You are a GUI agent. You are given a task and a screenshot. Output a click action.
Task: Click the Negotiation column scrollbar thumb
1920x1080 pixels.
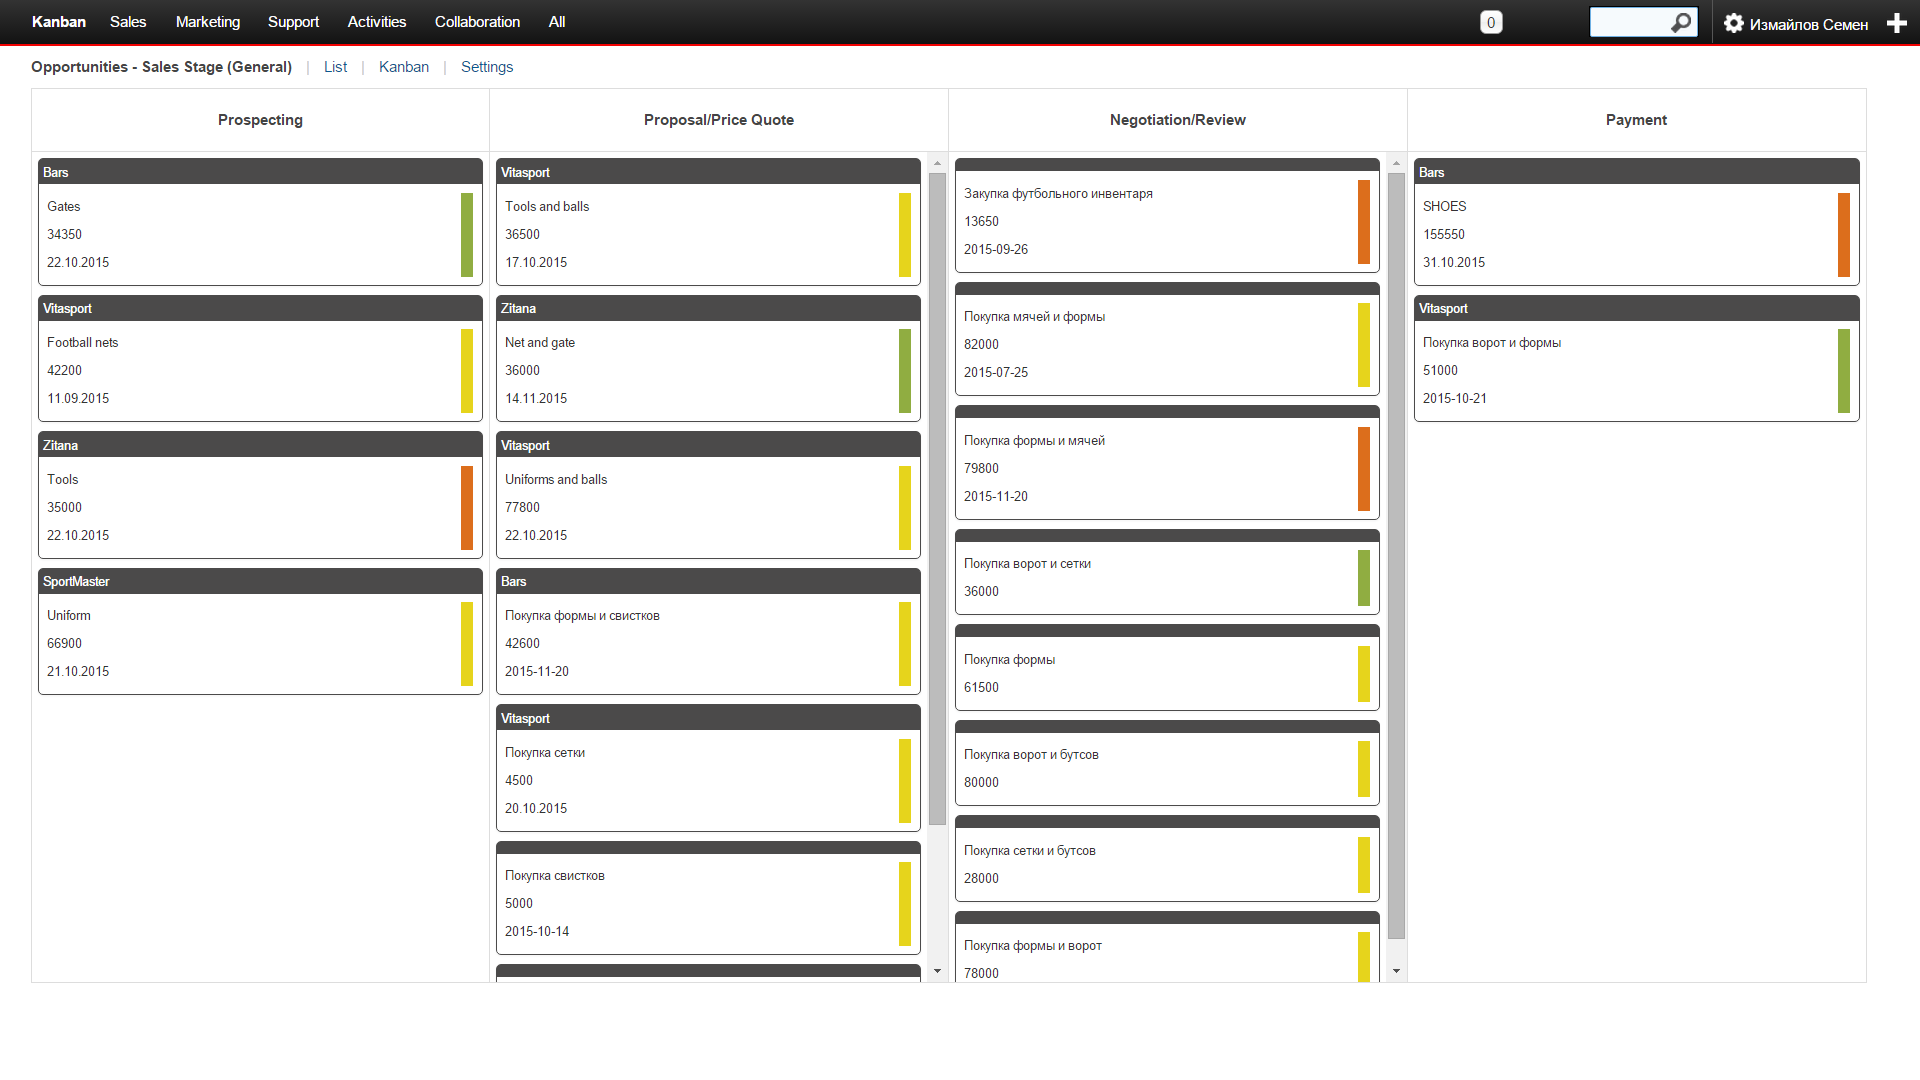coord(1396,556)
